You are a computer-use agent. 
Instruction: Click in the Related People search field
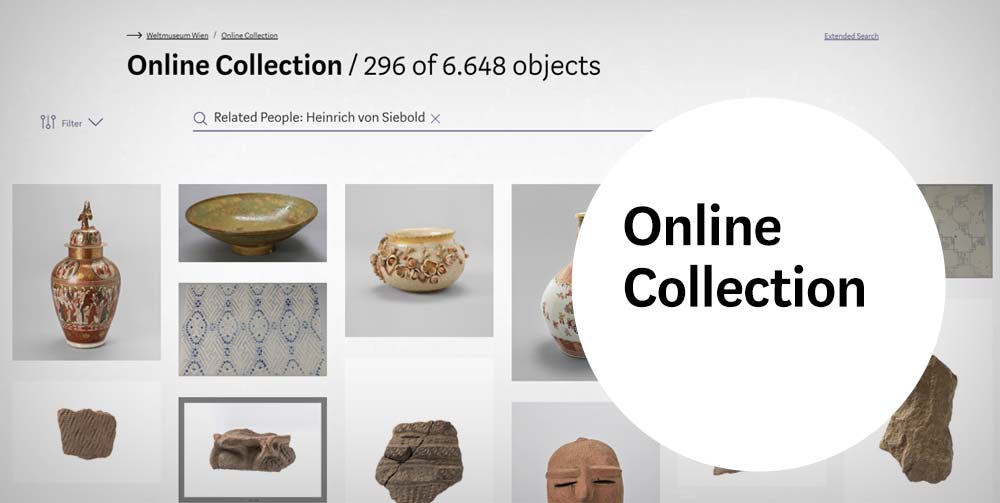click(421, 119)
